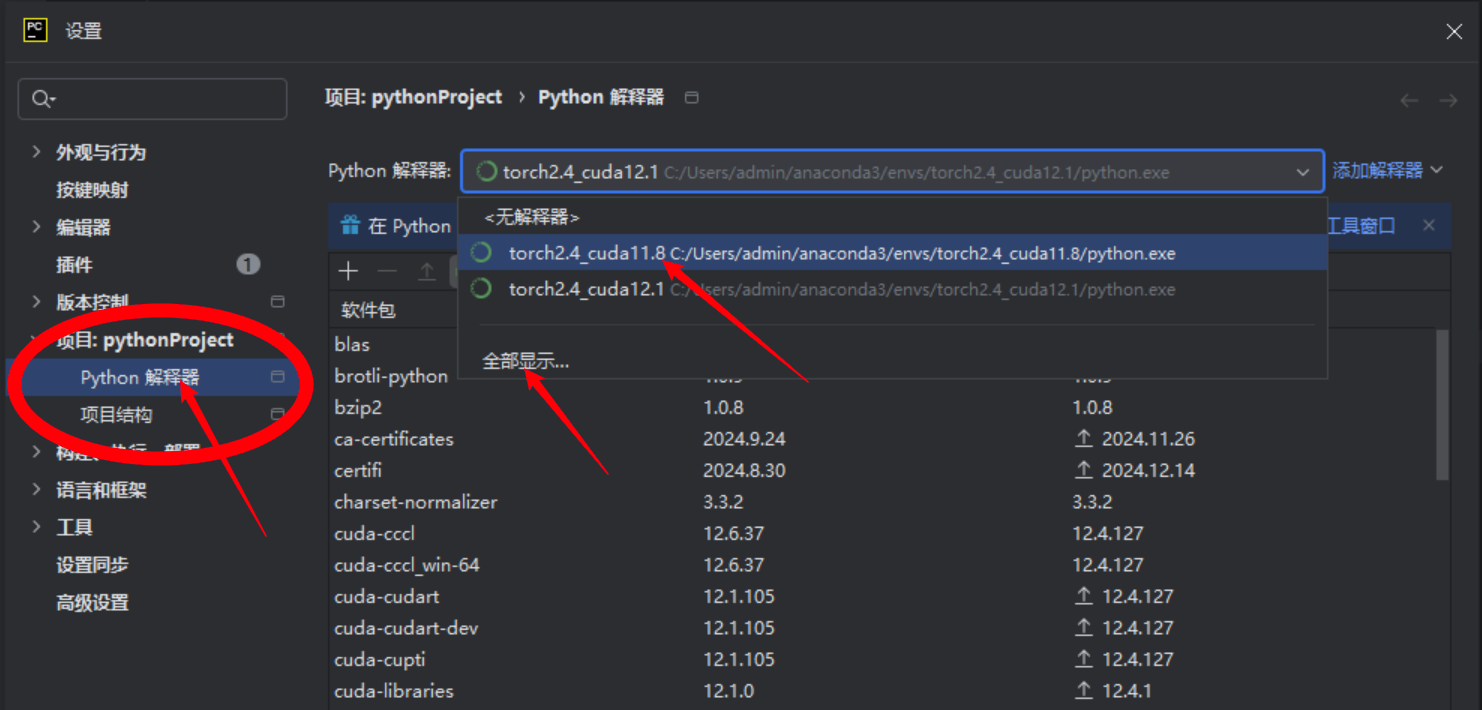Click the back navigation arrow
This screenshot has width=1482, height=710.
point(1409,100)
